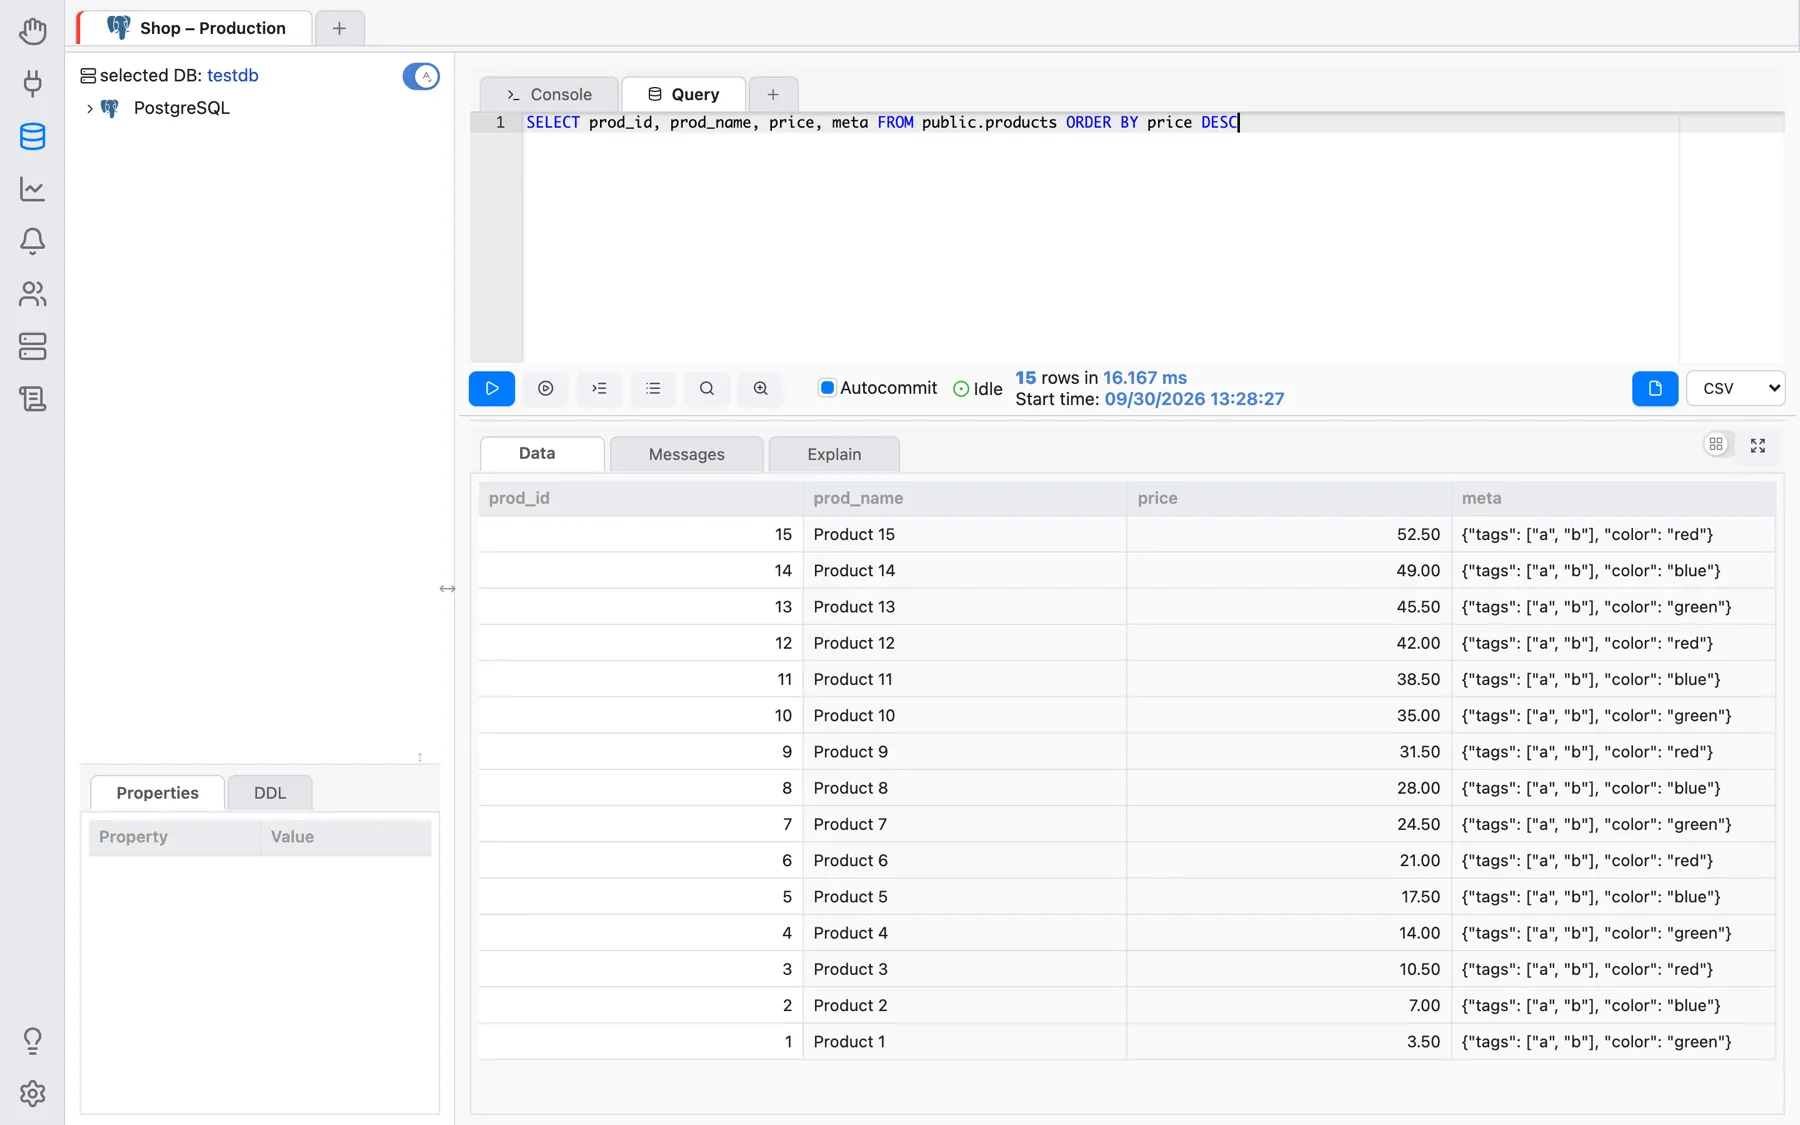
Task: Click the hand icon in the left sidebar
Action: (32, 31)
